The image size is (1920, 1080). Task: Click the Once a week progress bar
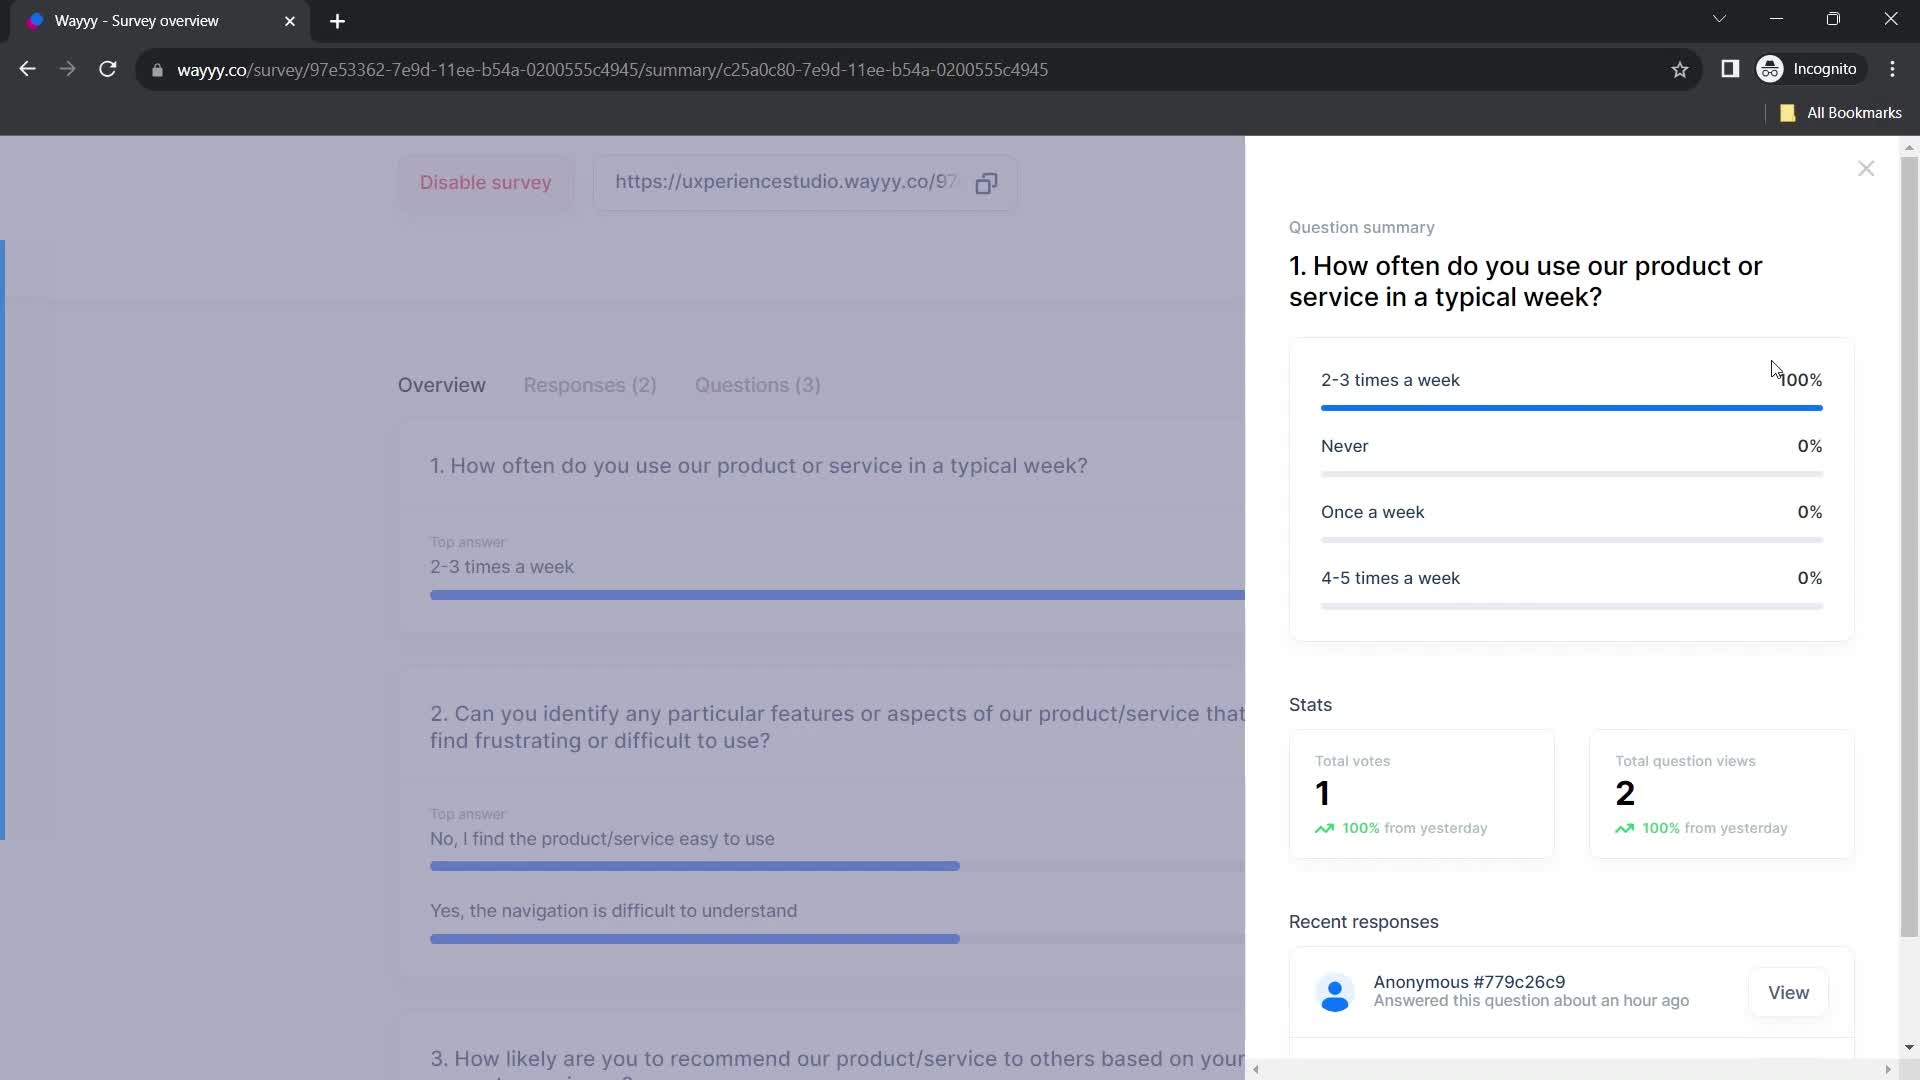[1571, 540]
